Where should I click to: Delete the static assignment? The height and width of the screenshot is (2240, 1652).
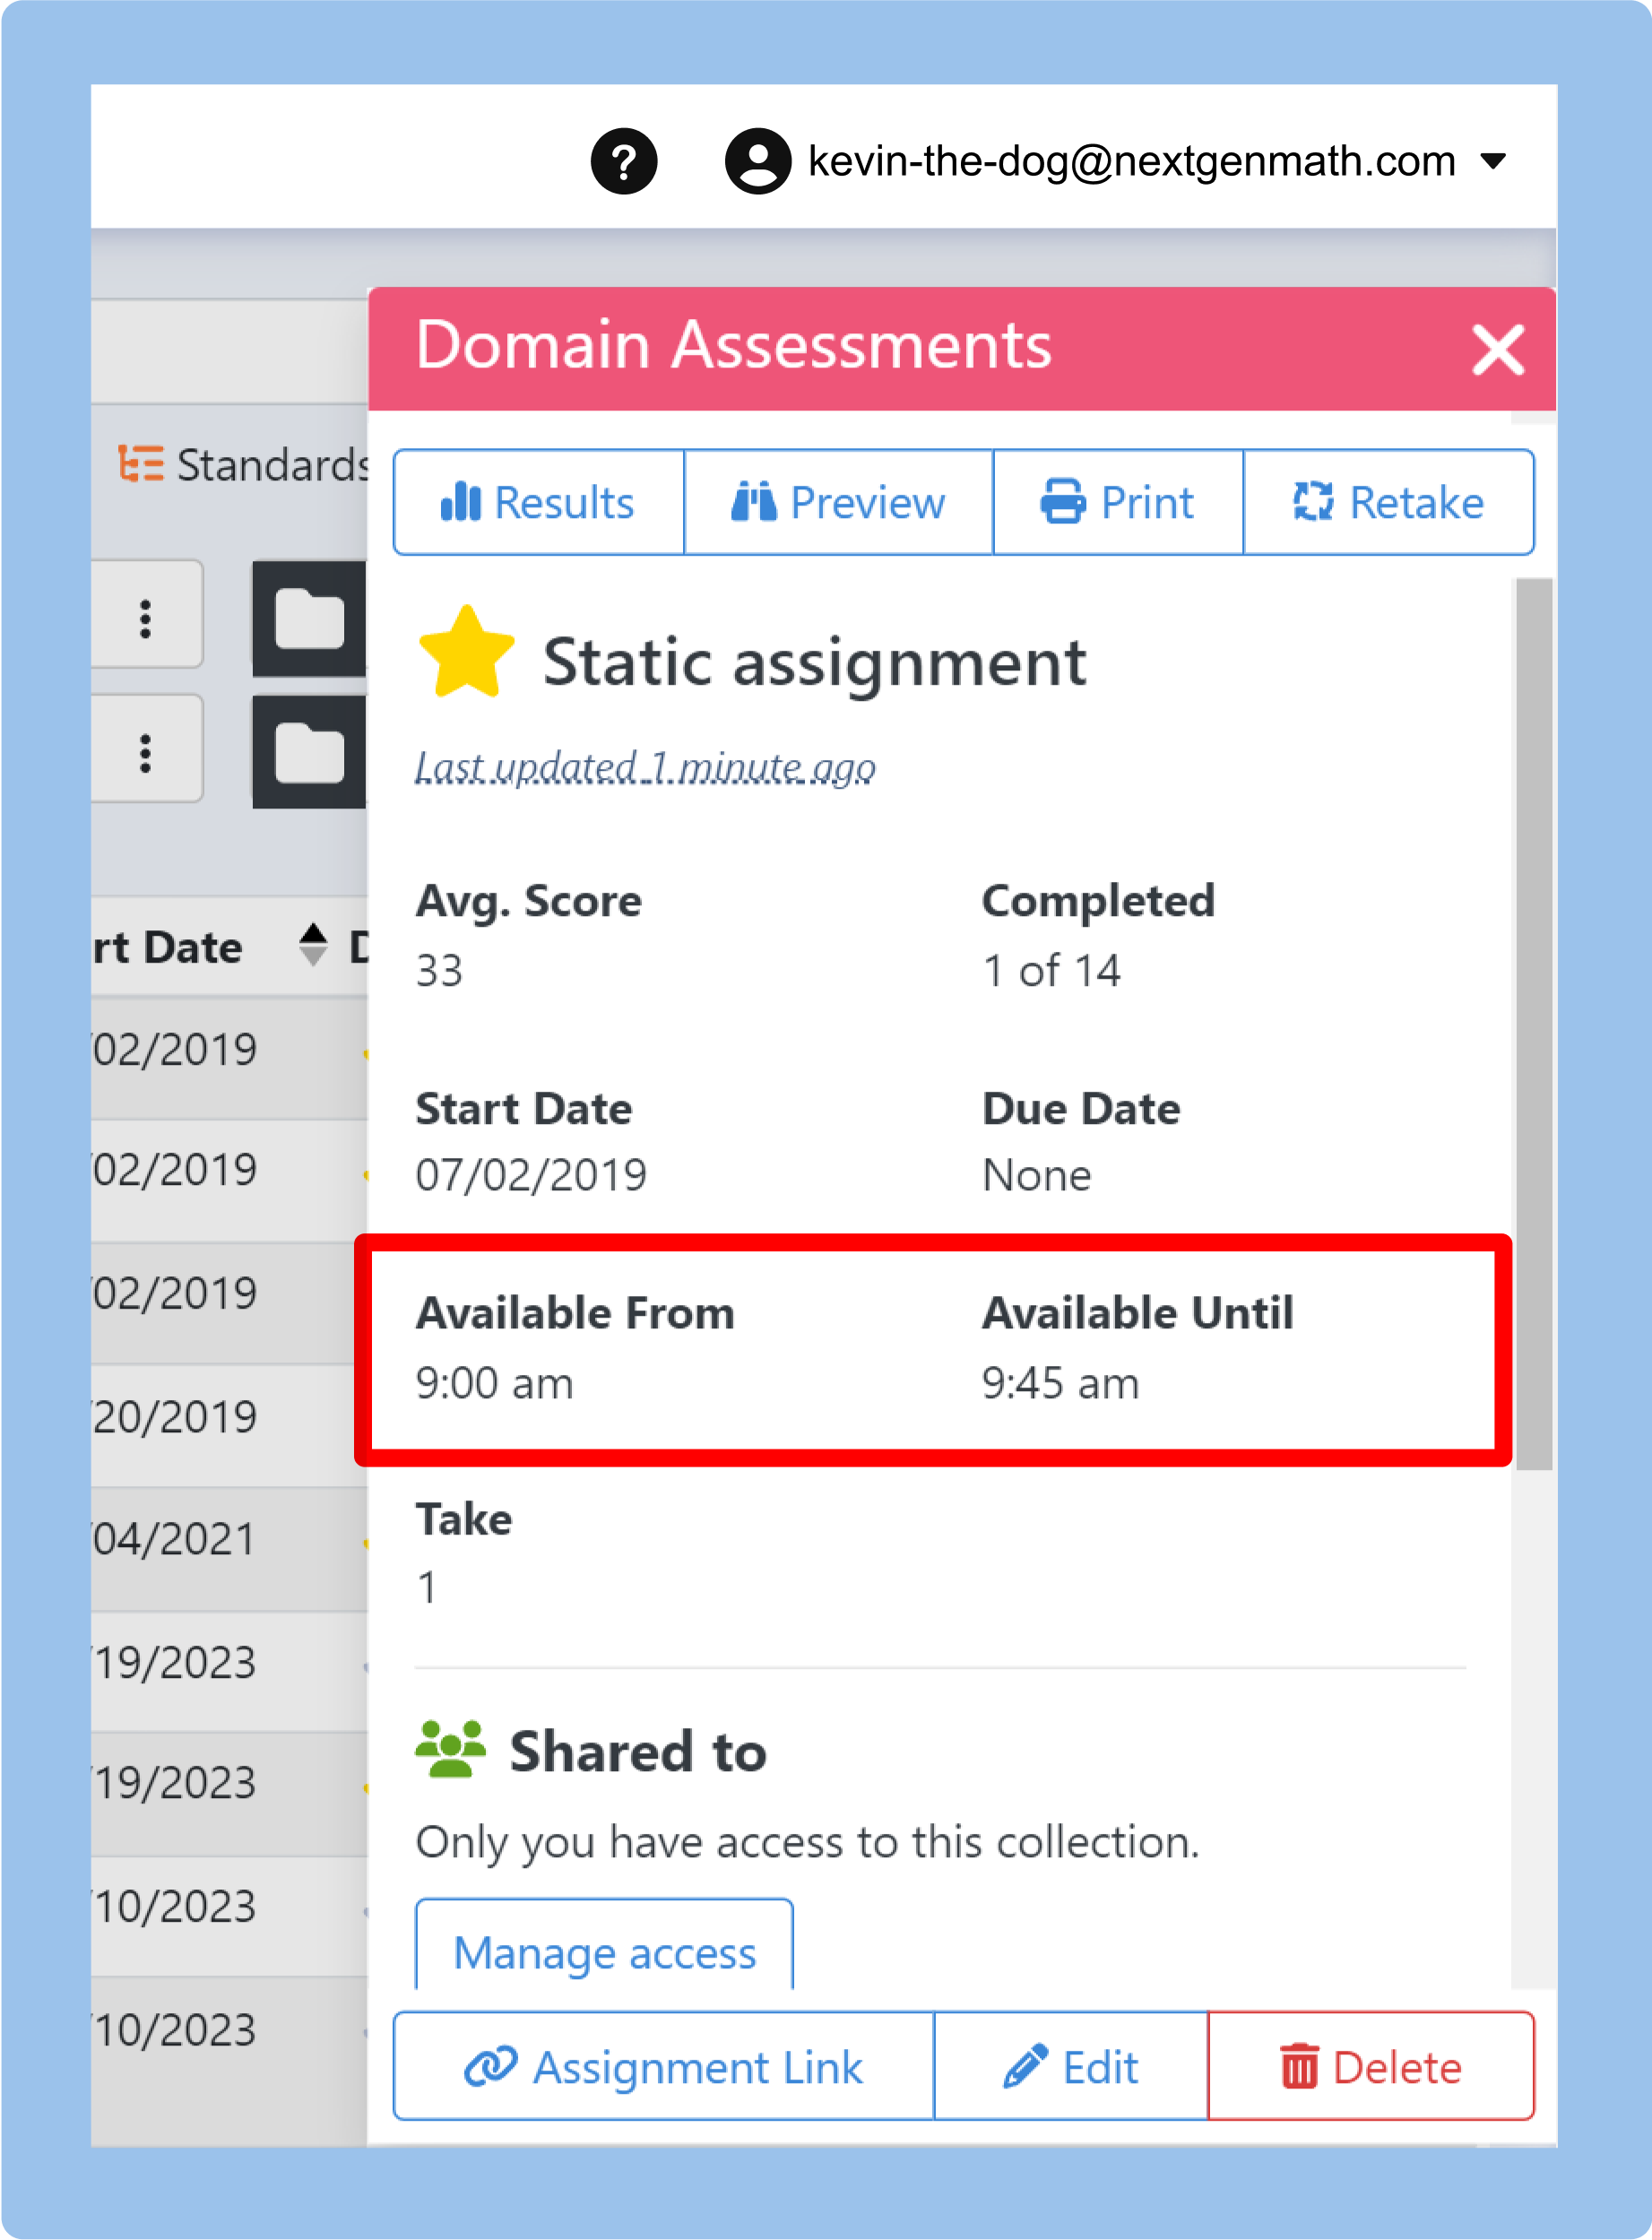coord(1371,2066)
